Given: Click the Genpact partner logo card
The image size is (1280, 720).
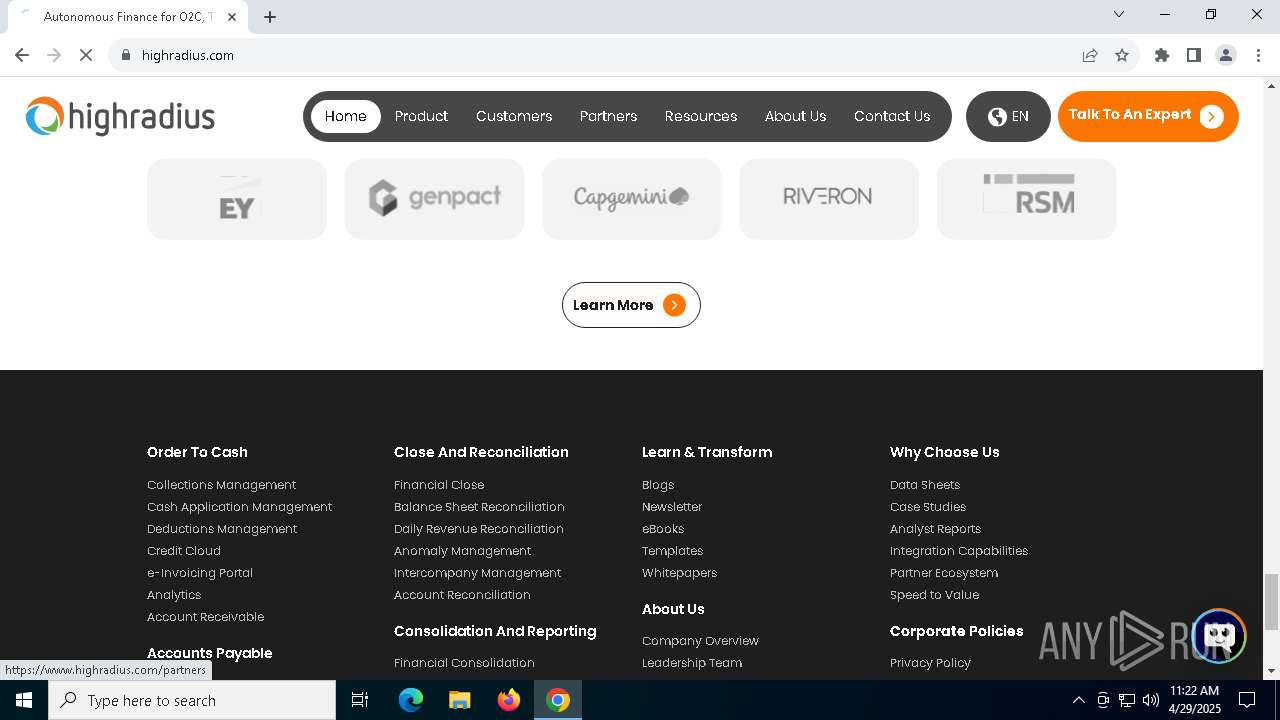Looking at the screenshot, I should pos(434,198).
